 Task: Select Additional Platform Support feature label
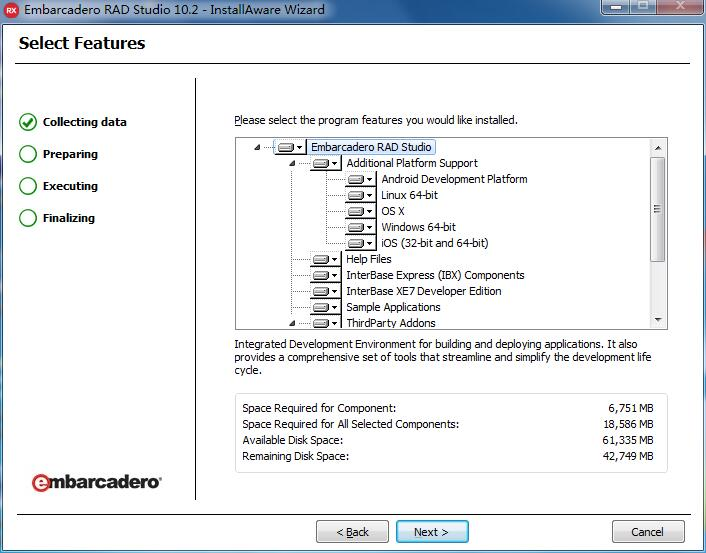pos(412,163)
